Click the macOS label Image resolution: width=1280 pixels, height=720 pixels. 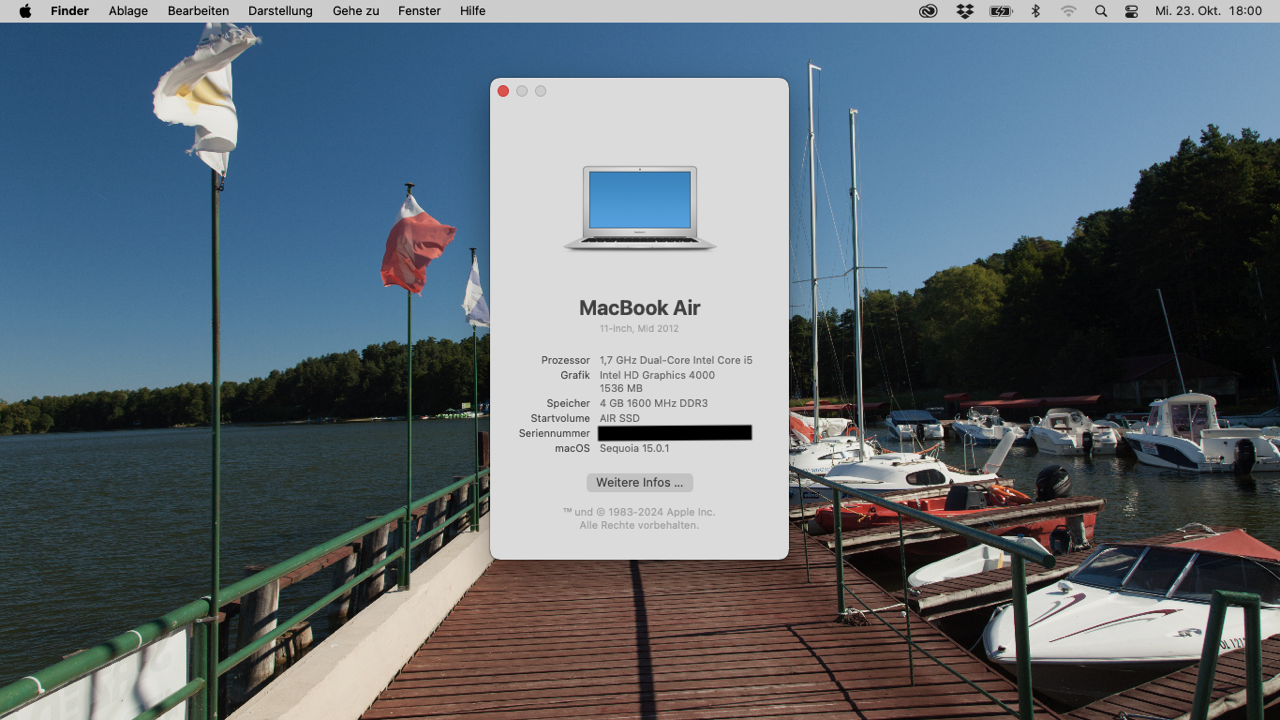click(x=573, y=449)
